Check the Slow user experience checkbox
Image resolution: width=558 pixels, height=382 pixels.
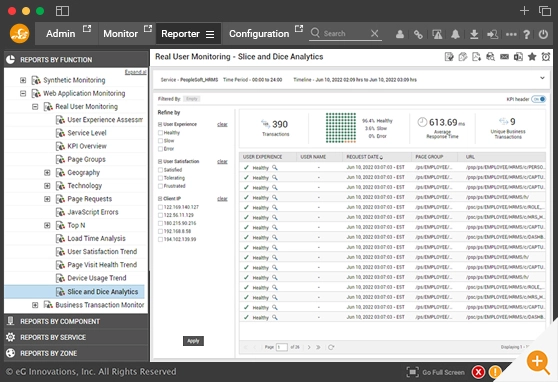point(160,141)
